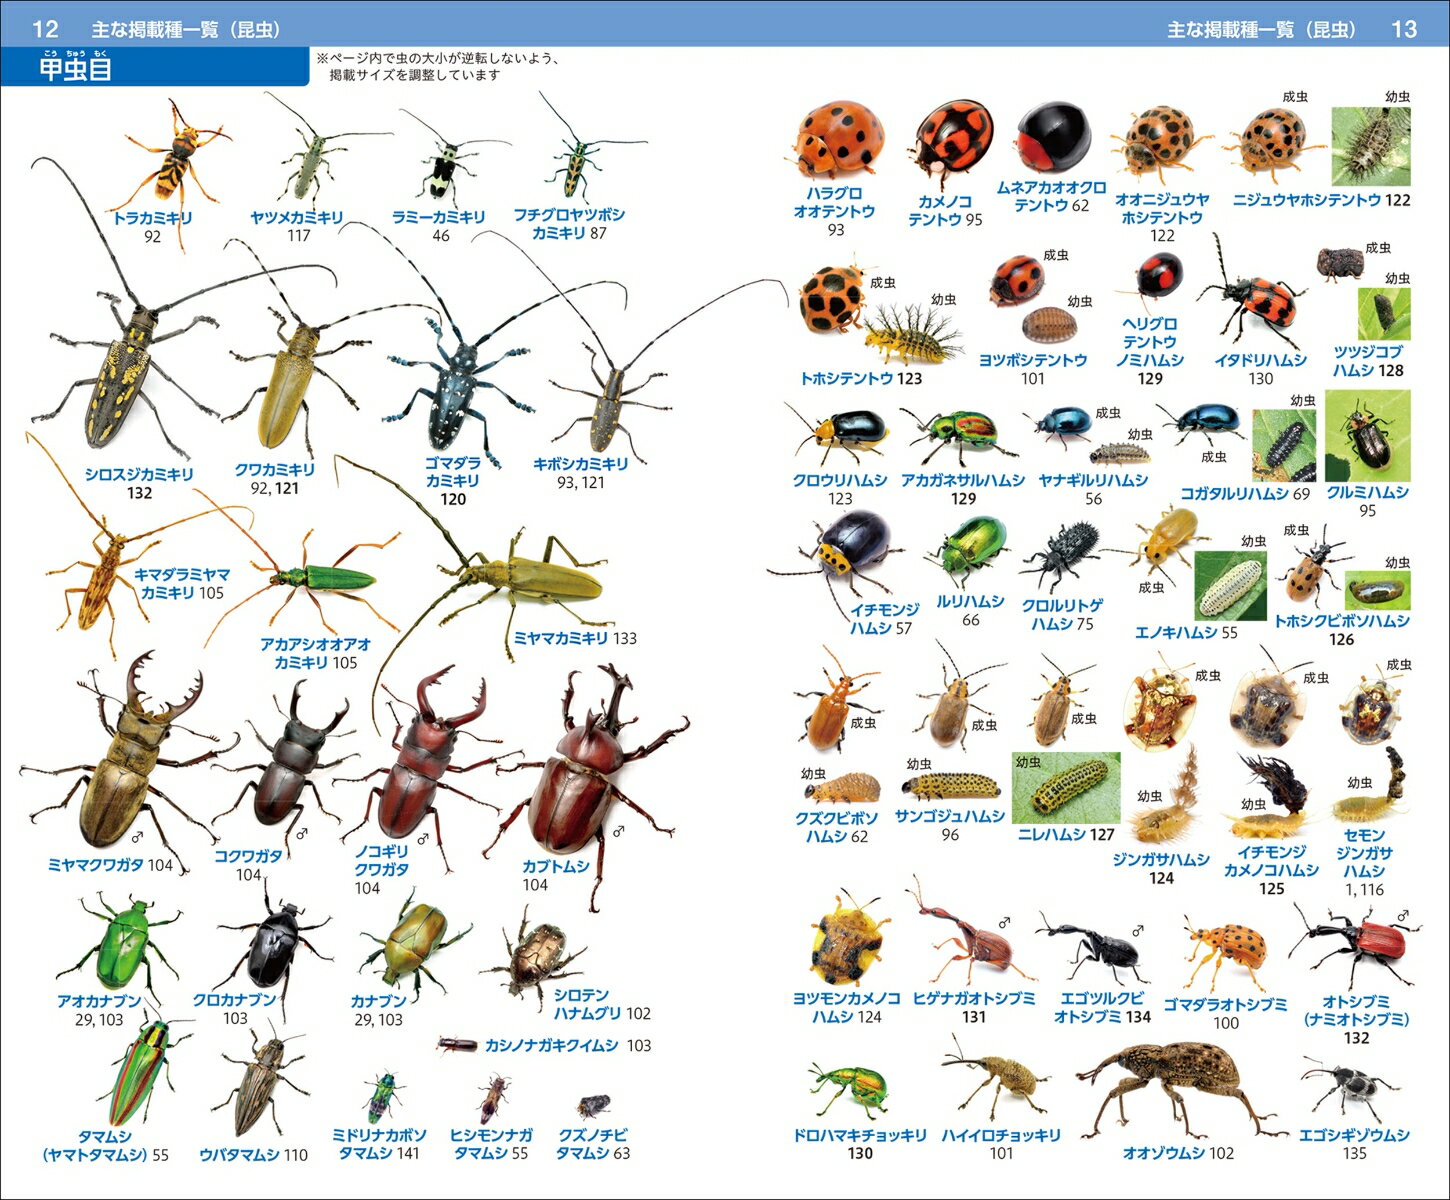Click the 甲虫目 section heading
1450x1200 pixels.
coord(75,70)
